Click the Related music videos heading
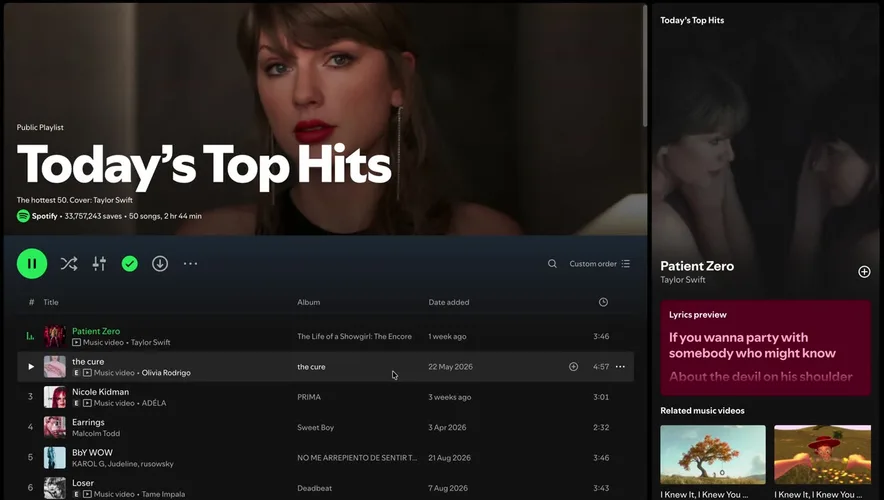 [702, 410]
